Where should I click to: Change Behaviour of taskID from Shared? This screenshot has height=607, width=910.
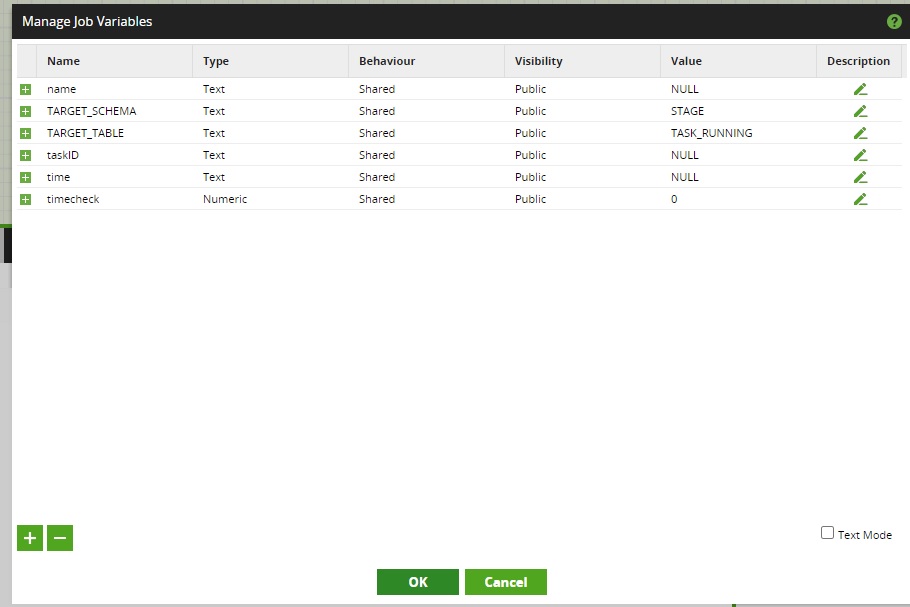coord(377,155)
